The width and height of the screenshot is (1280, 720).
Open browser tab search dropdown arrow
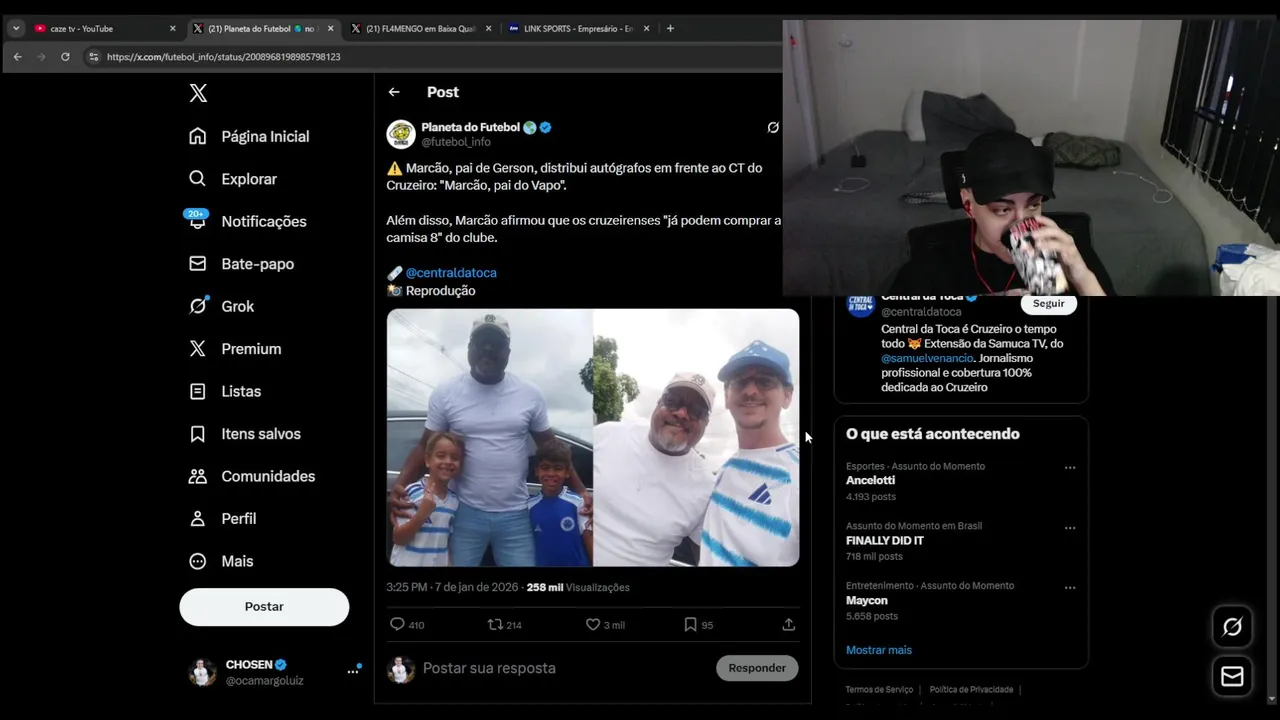point(16,28)
